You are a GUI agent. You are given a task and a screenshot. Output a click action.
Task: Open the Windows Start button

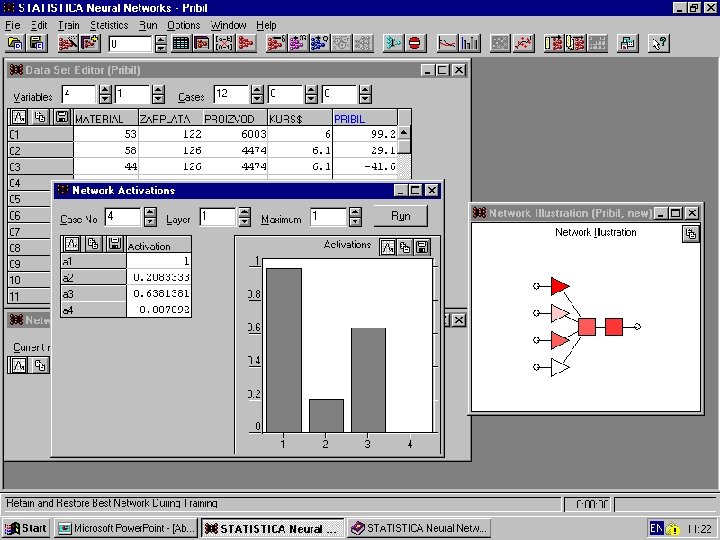[x=27, y=529]
